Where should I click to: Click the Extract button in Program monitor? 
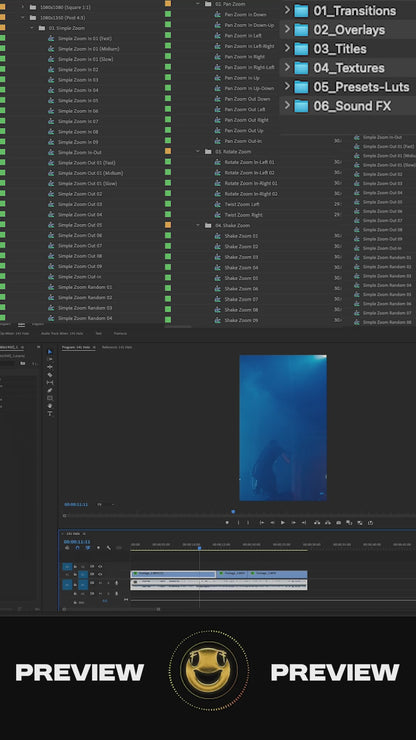[328, 522]
